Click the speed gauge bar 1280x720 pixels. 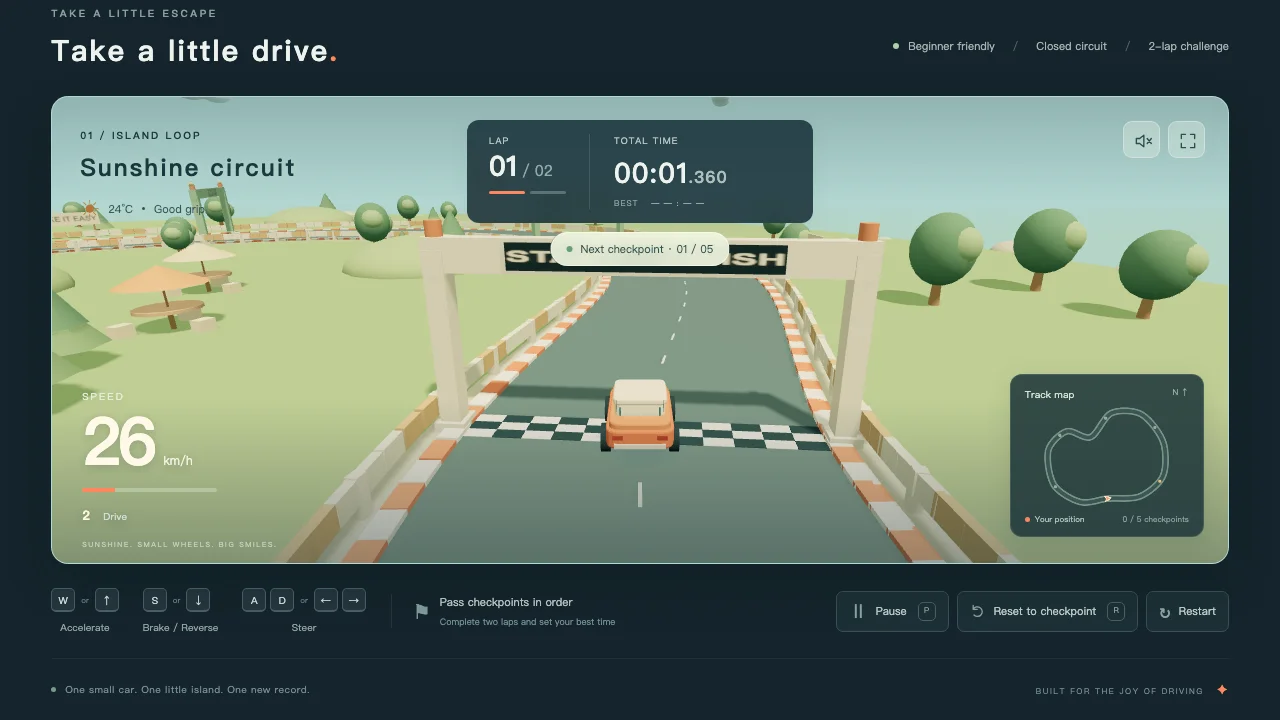(149, 490)
